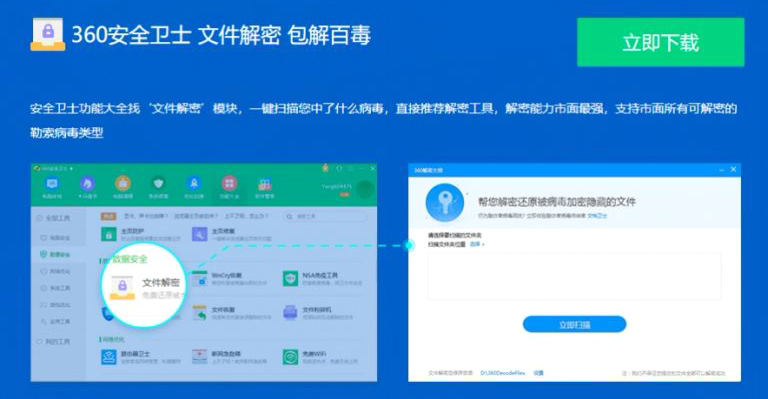Click the NSA免疫工具 shield icon
The width and height of the screenshot is (768, 399).
point(290,279)
